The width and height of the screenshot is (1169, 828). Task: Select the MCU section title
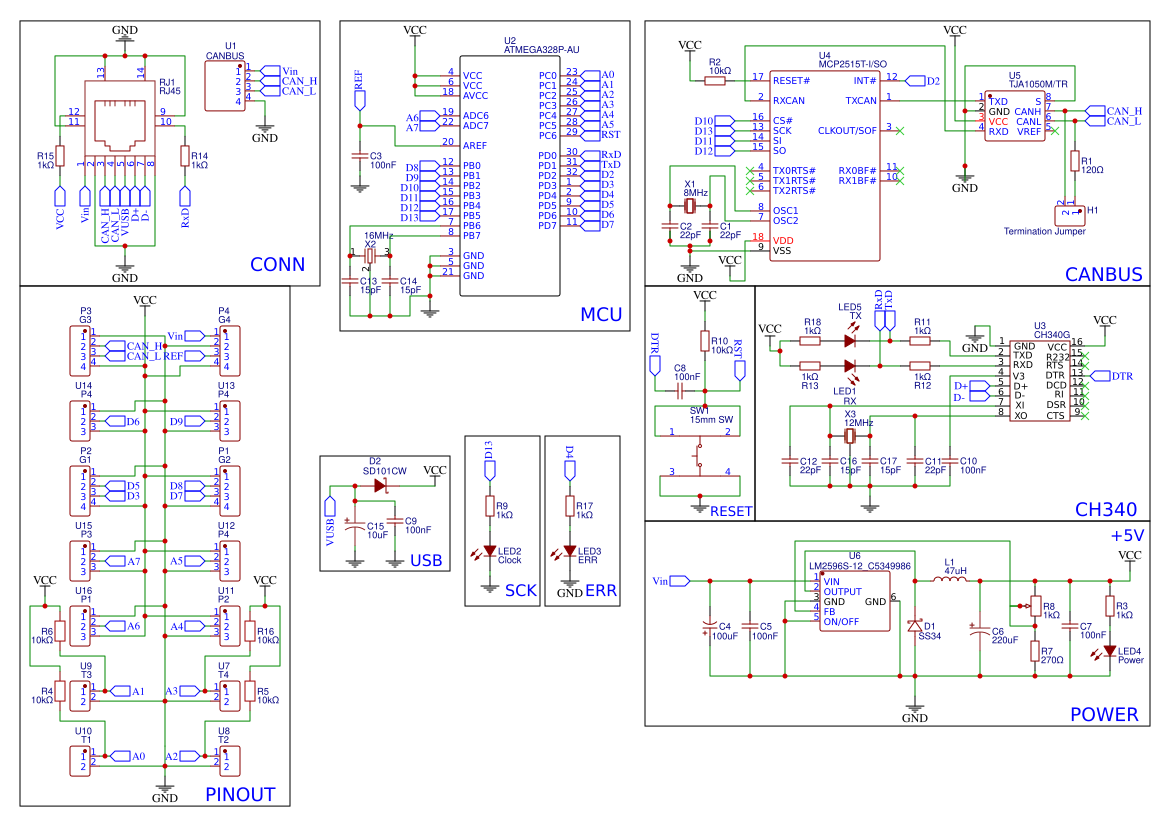pos(601,315)
